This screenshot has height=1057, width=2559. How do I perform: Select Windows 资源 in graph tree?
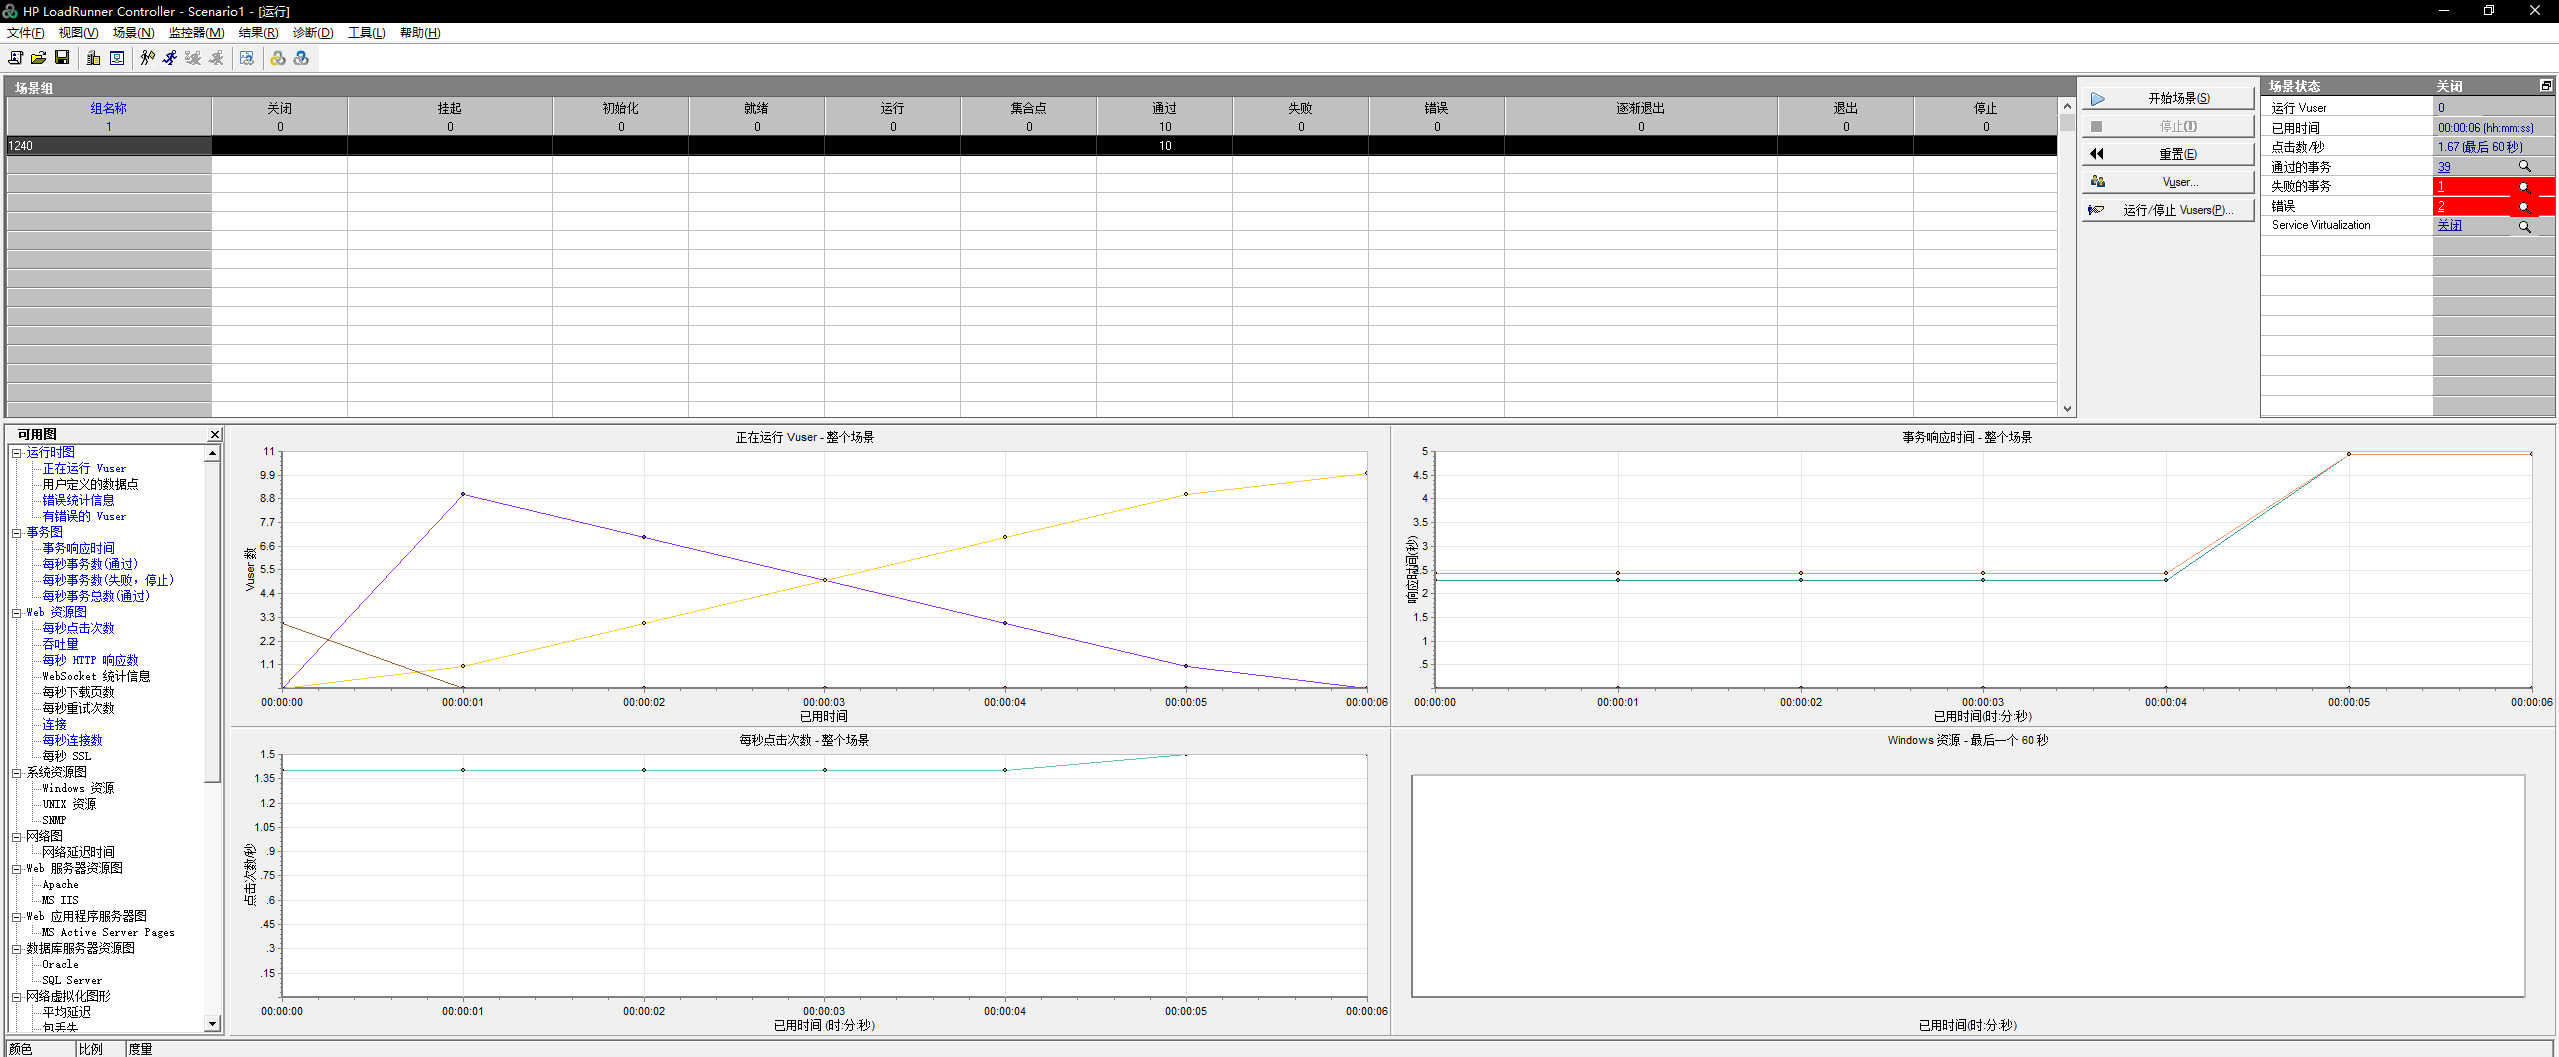78,789
